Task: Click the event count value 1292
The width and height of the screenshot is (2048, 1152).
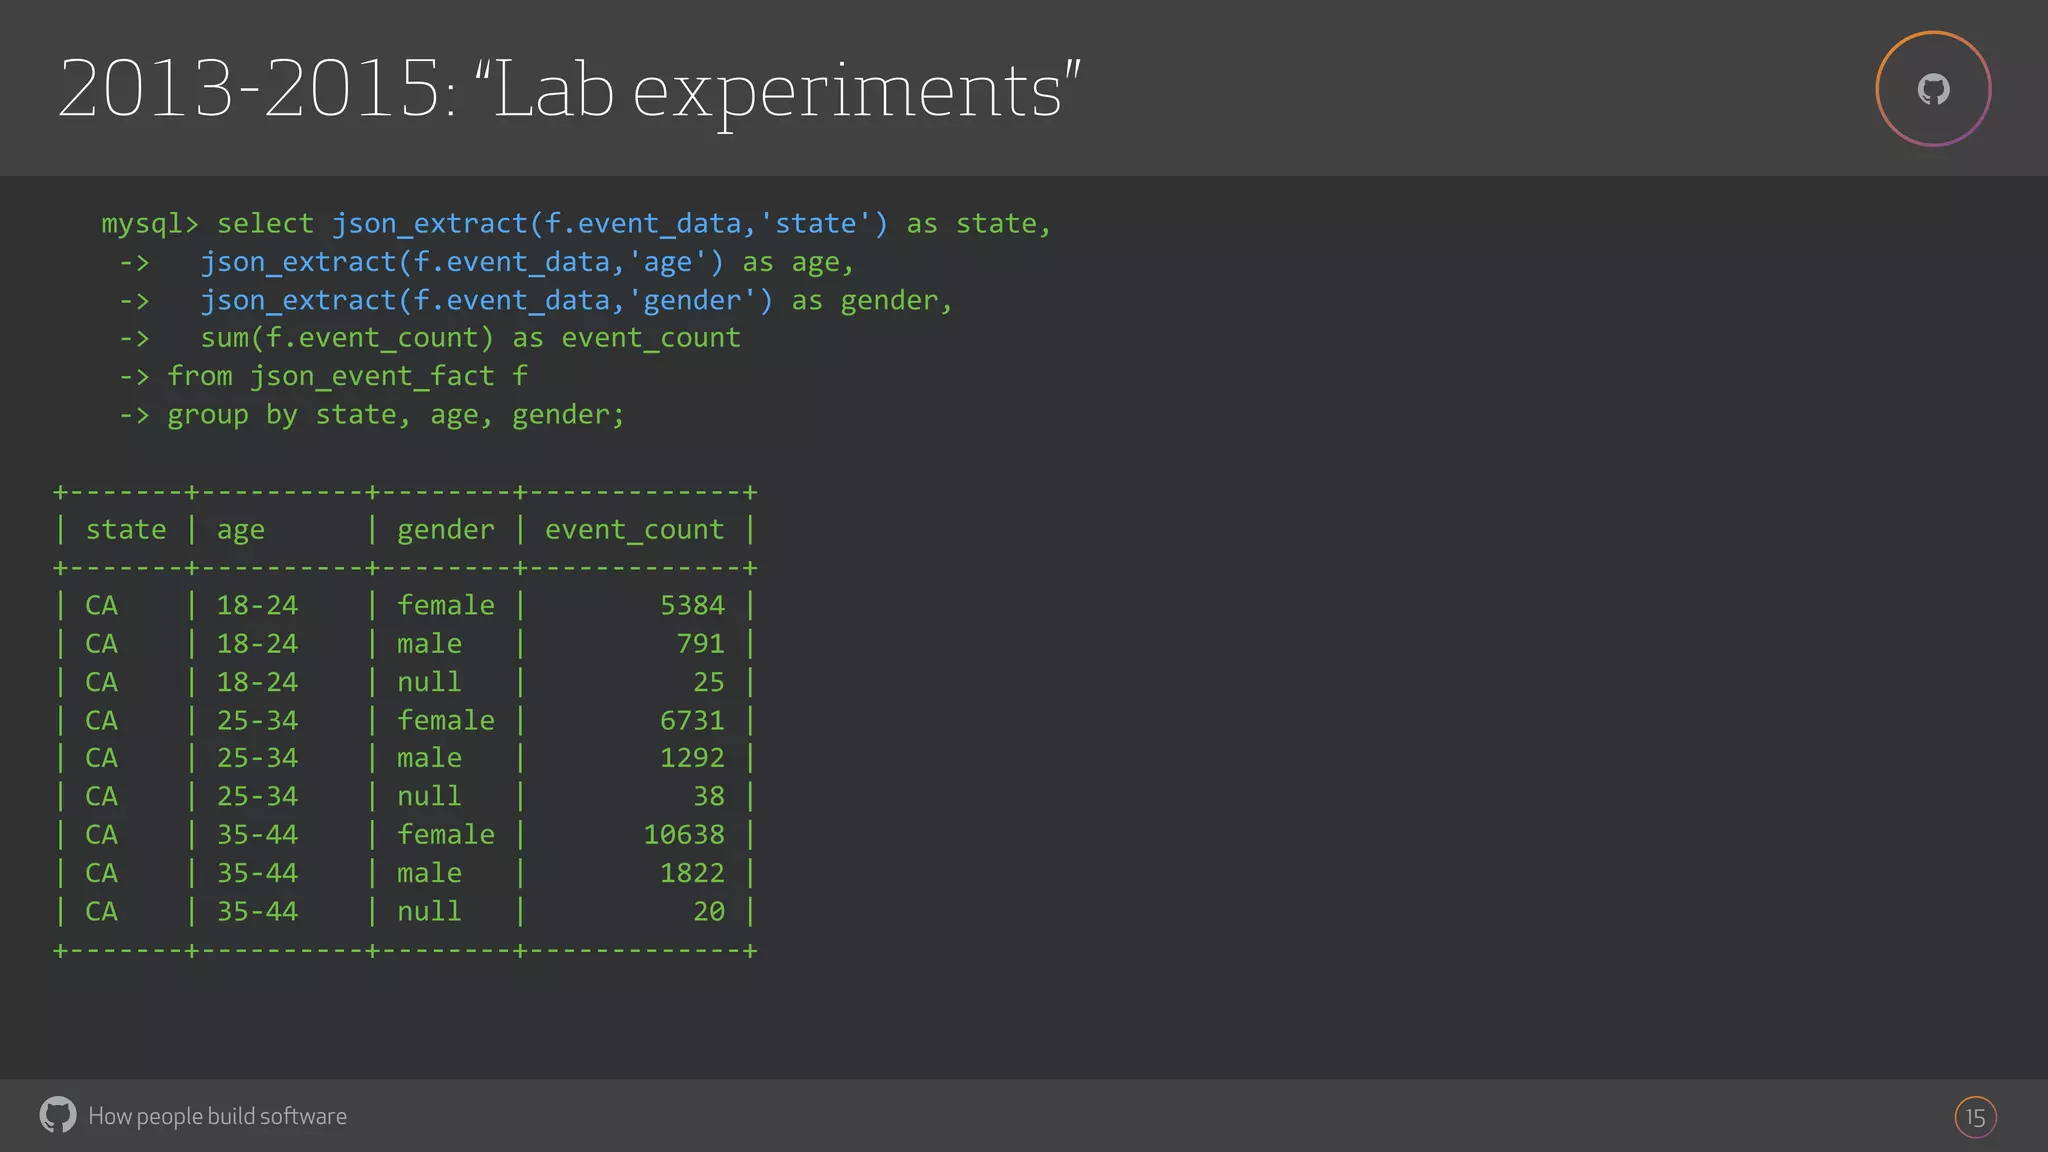Action: 692,758
